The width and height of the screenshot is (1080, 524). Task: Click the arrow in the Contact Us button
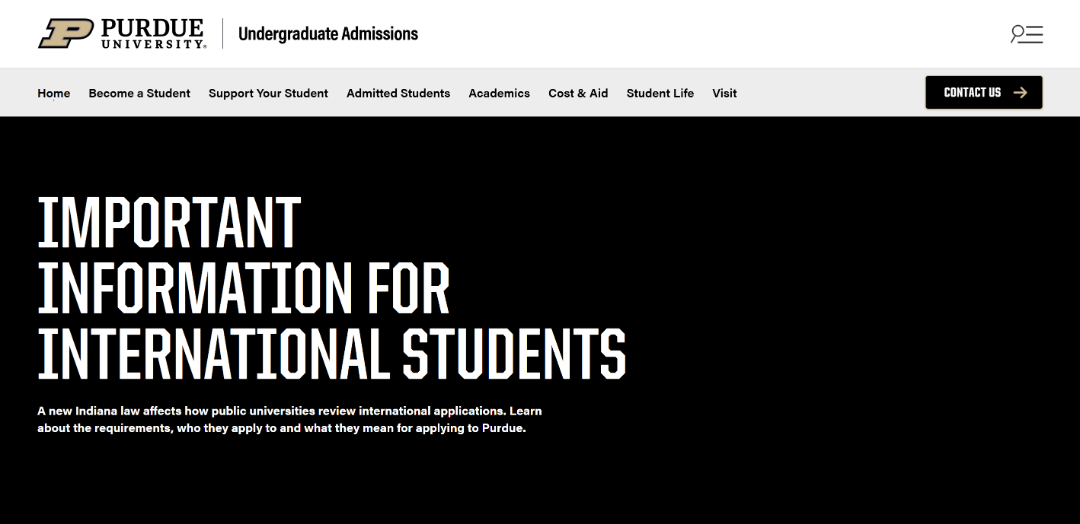[x=1020, y=92]
